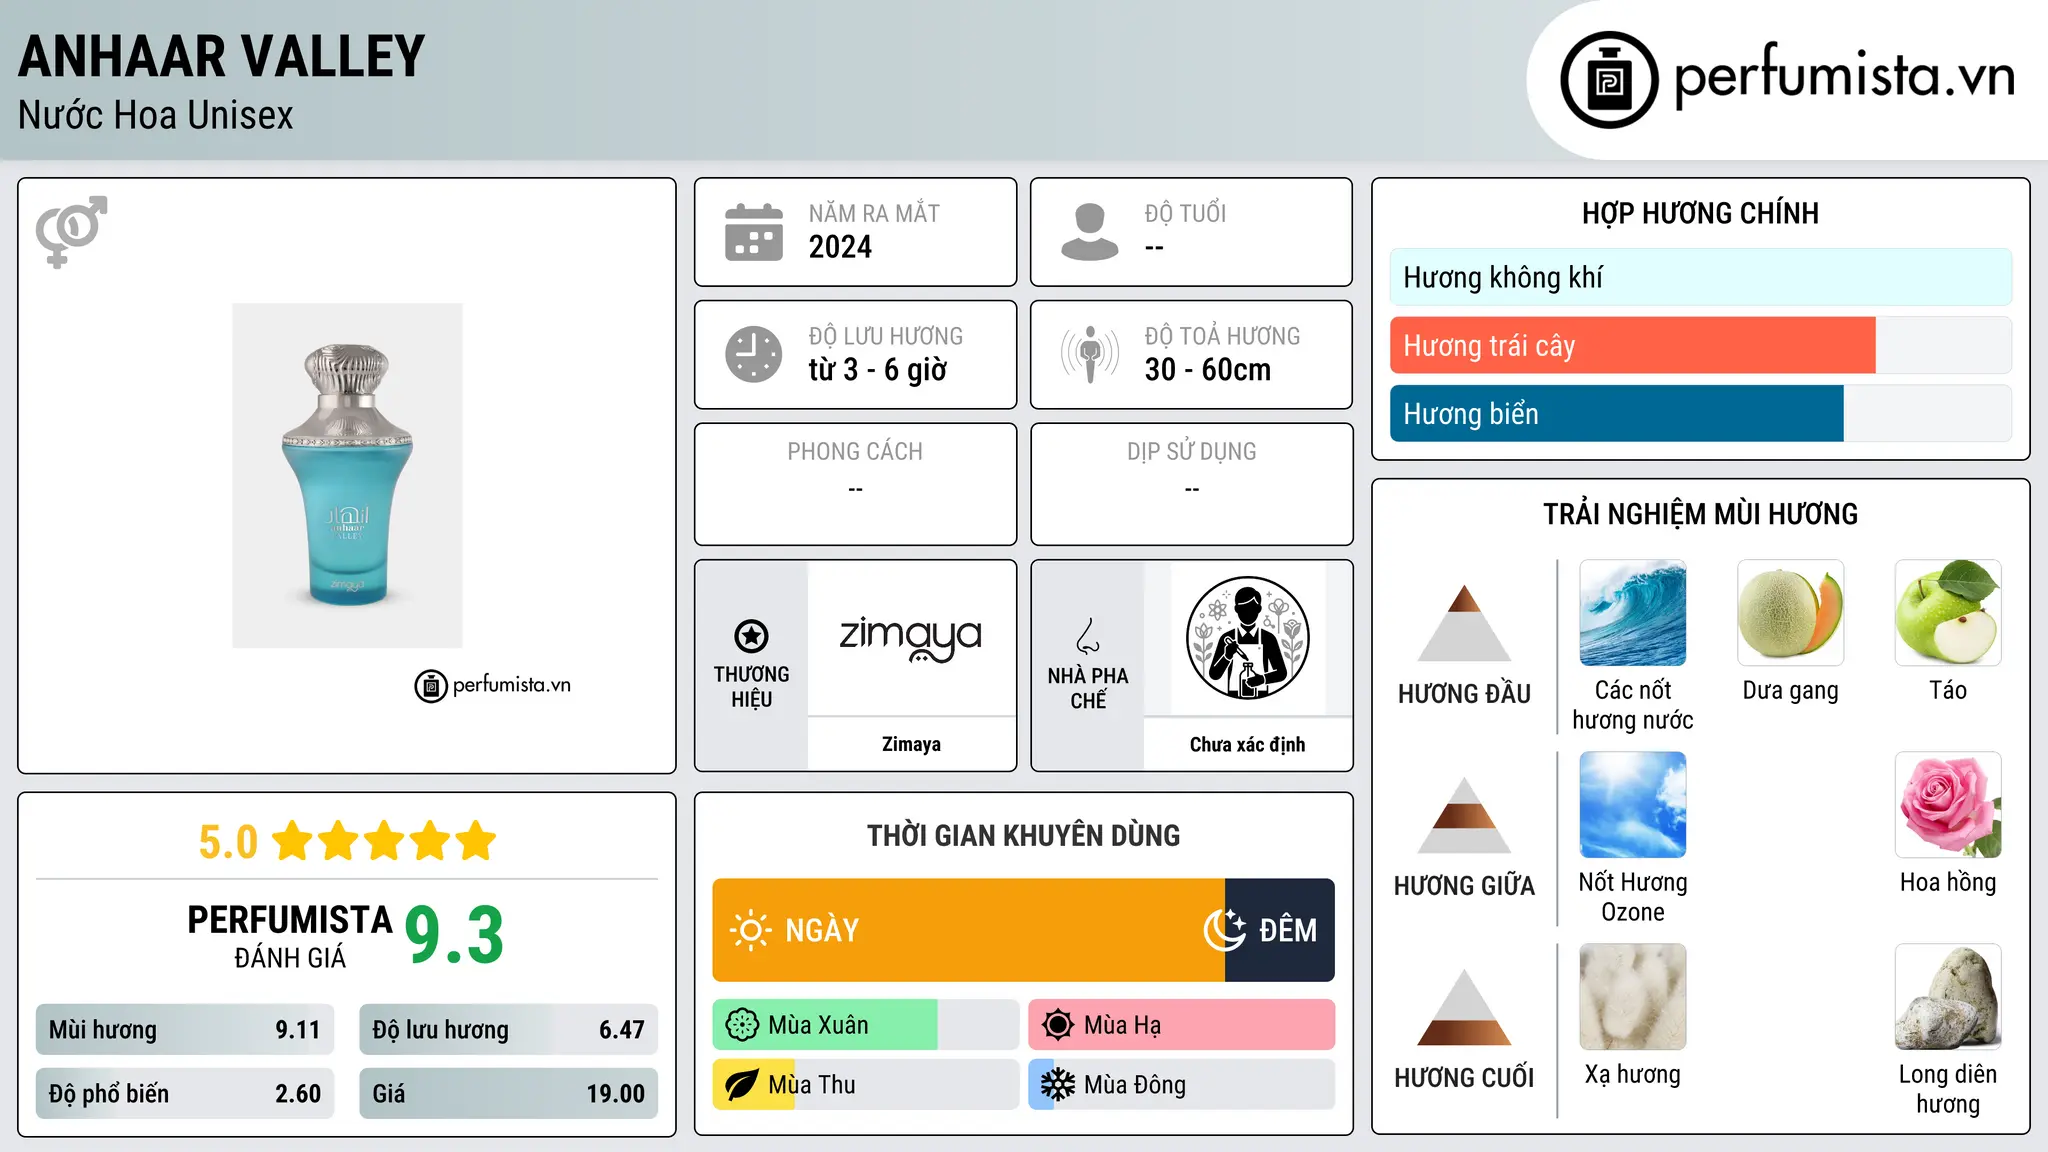
Task: Click the Hương trái cây accord bar
Action: click(x=1701, y=346)
